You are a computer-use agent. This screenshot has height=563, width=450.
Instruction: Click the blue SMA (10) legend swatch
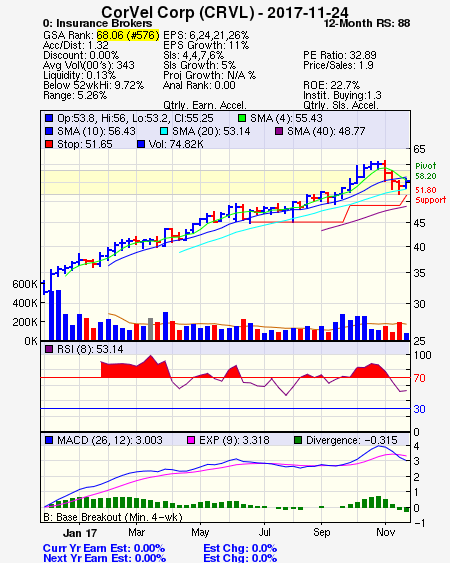(x=49, y=131)
